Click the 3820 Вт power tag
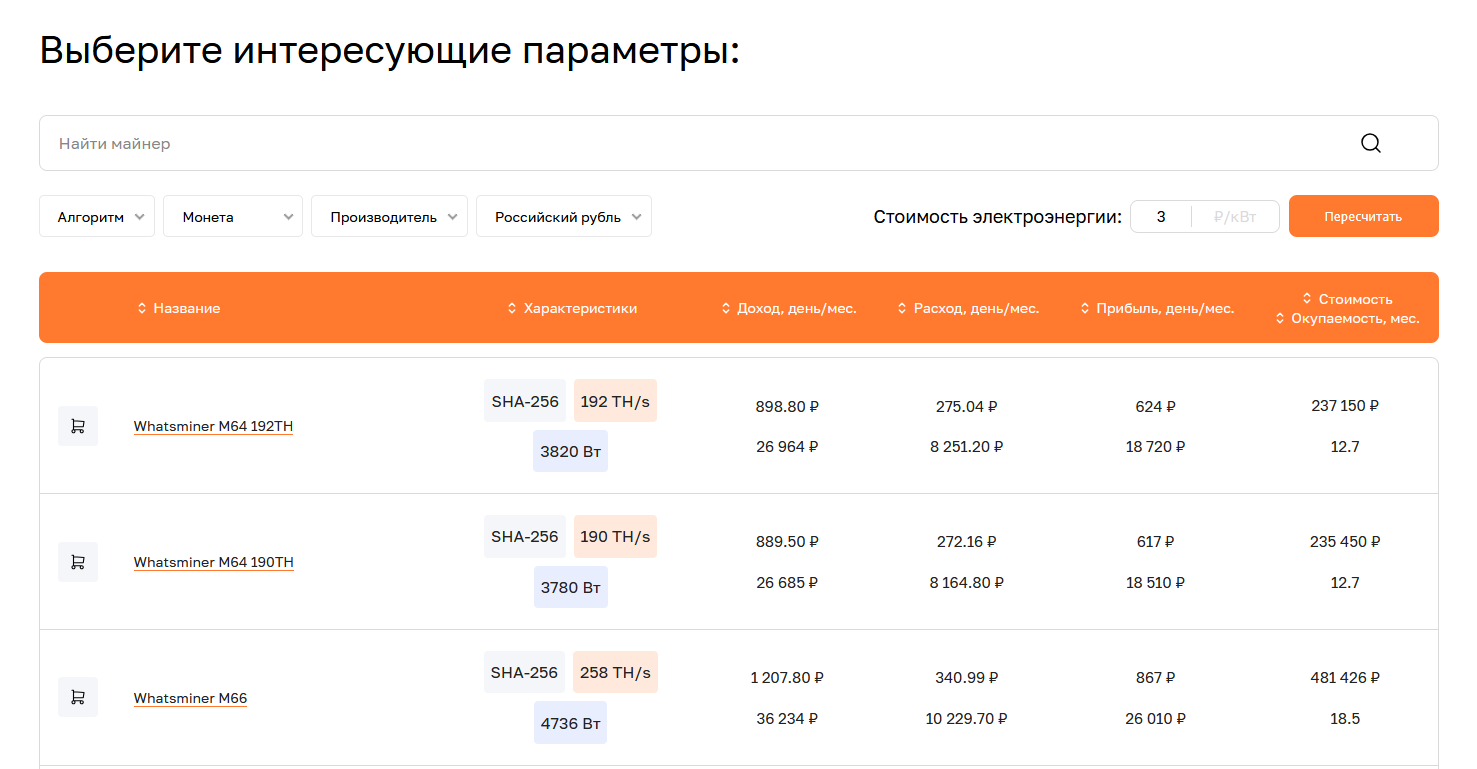This screenshot has width=1477, height=769. 570,451
